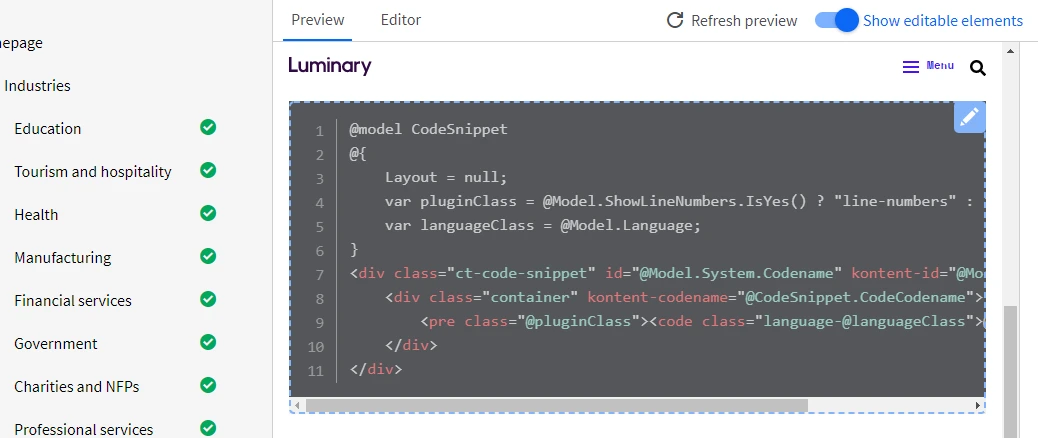Screen dimensions: 1038x438
Task: Click the pencil edit icon on code snippet
Action: (969, 118)
